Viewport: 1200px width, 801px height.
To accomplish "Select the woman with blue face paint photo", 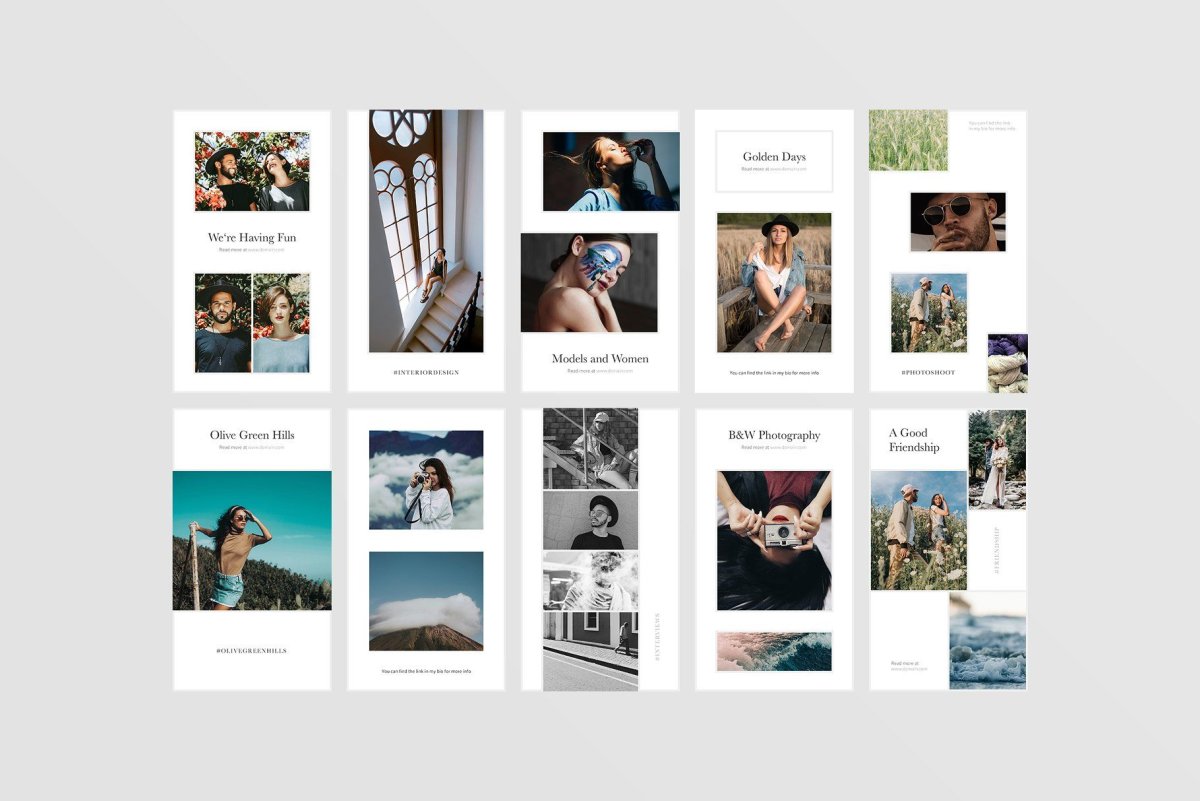I will pos(589,283).
